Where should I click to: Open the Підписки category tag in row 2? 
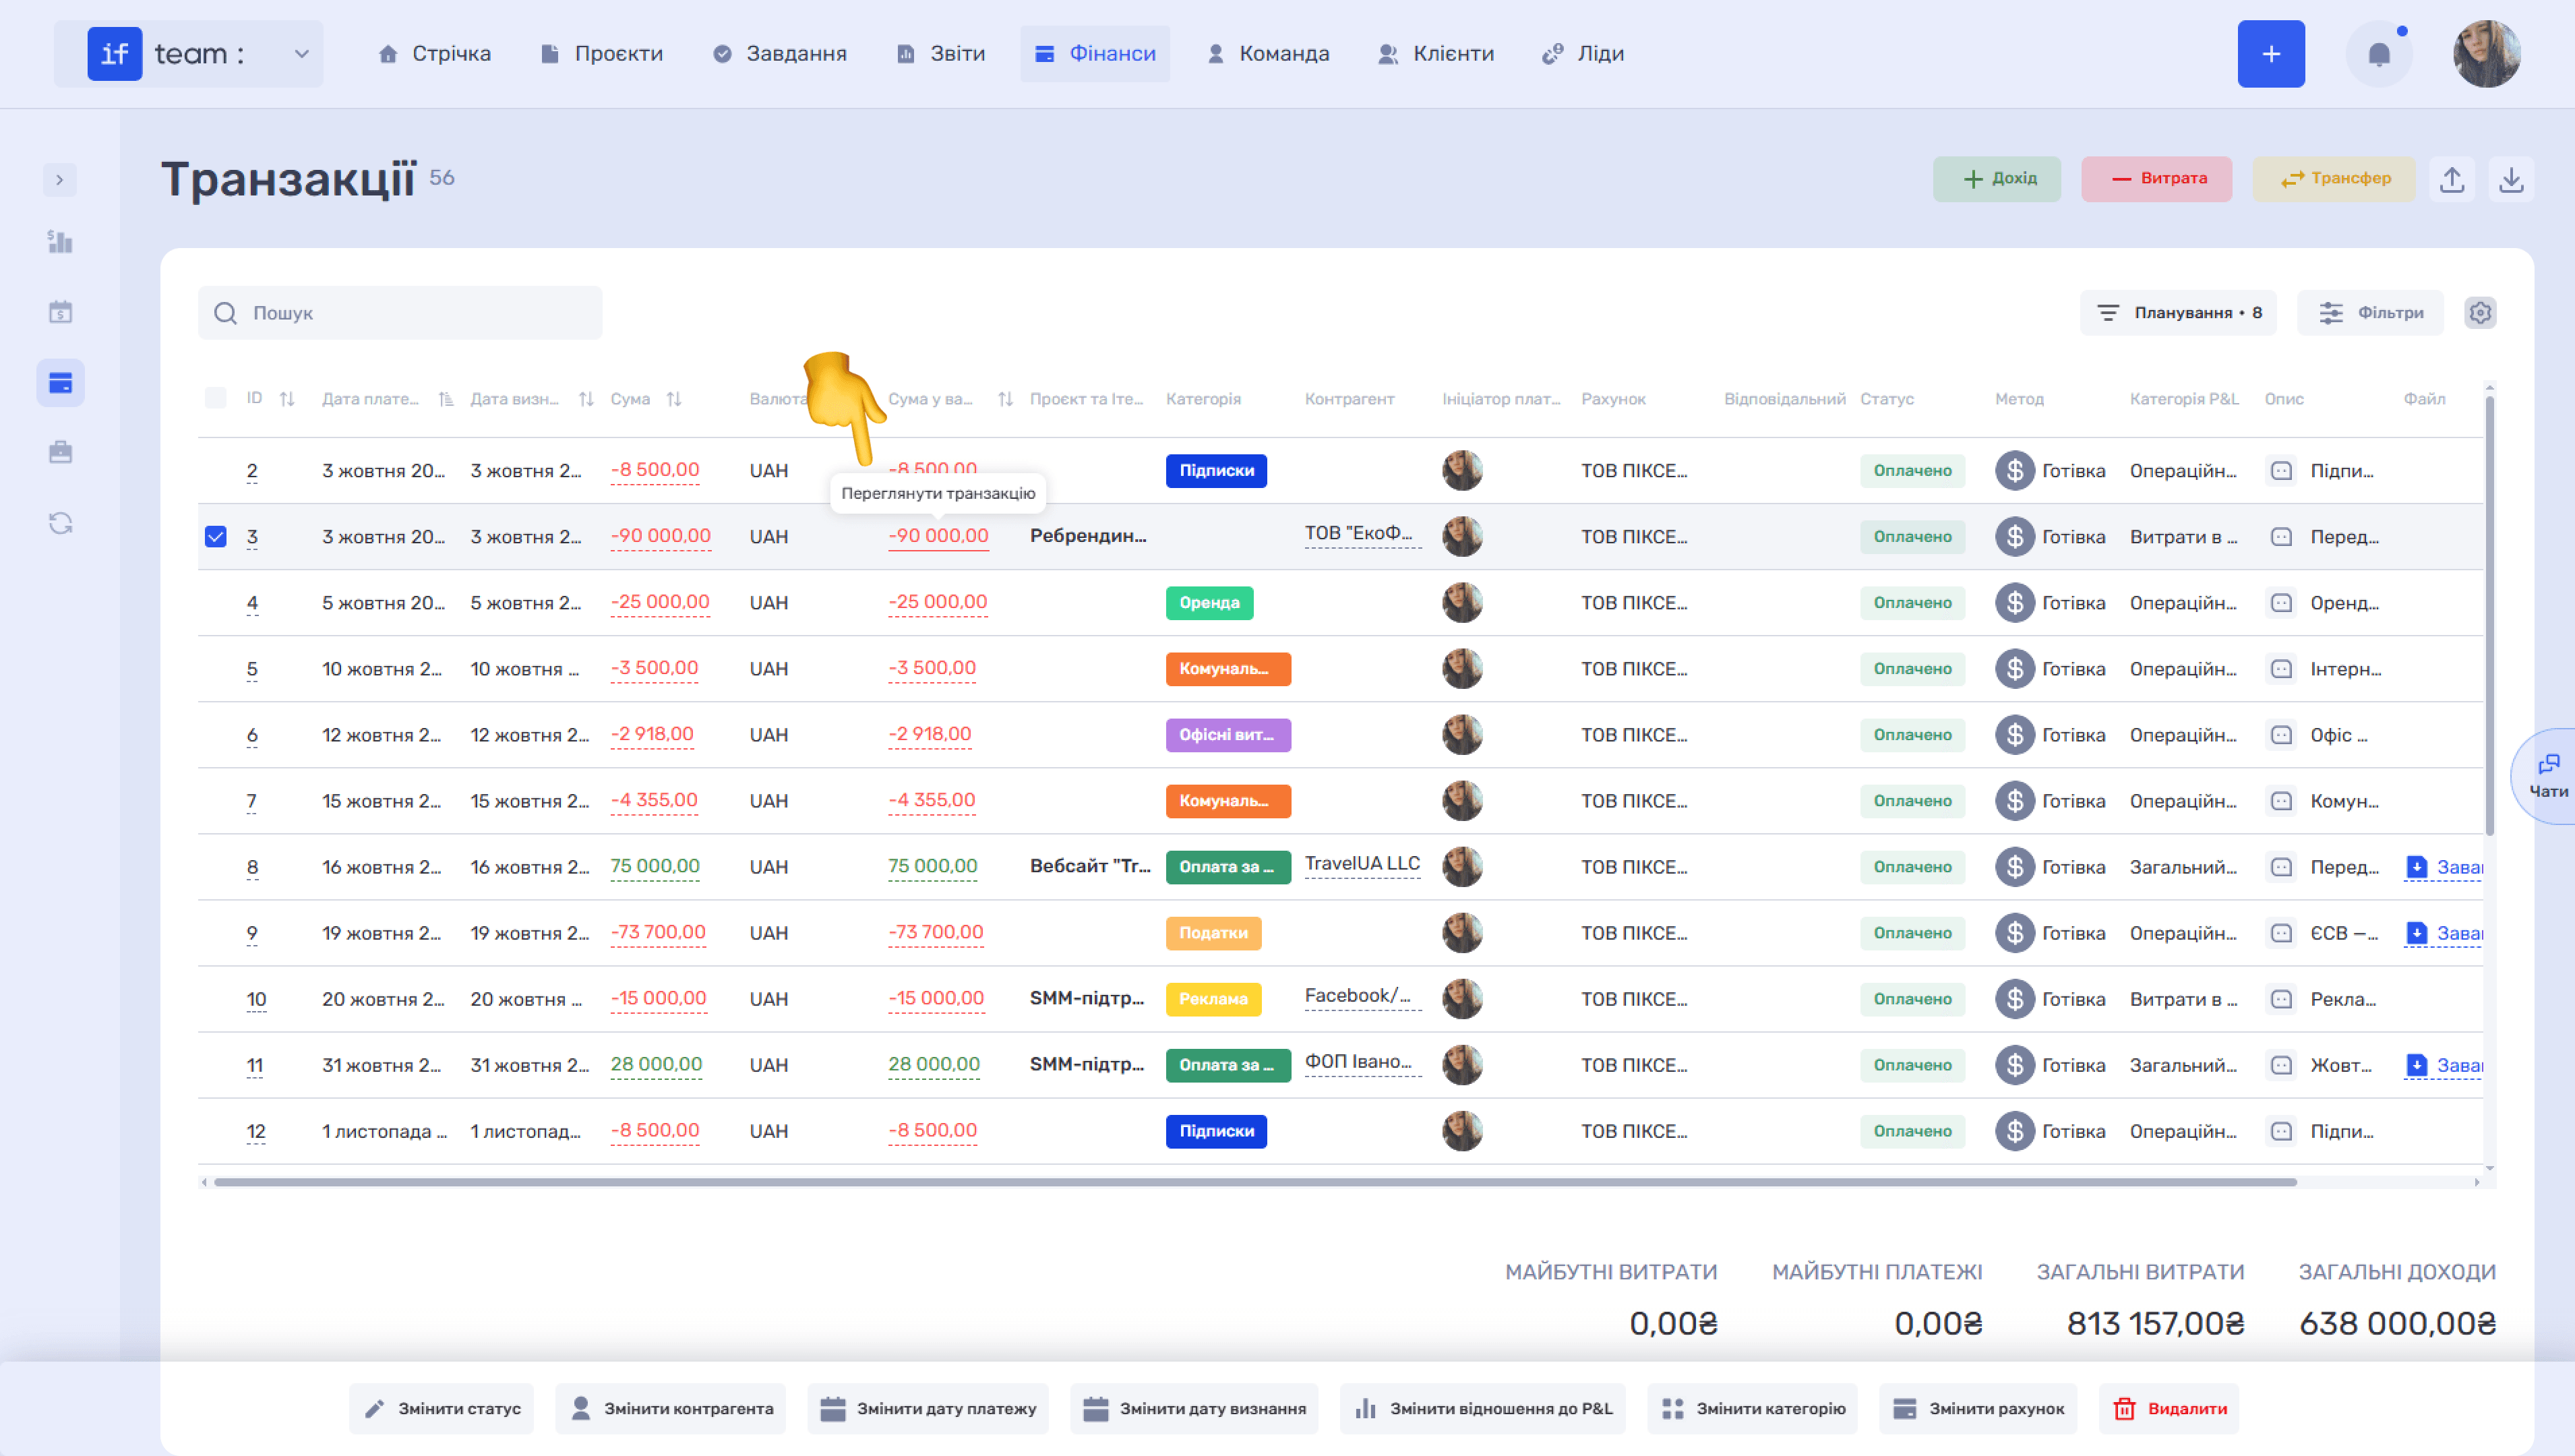tap(1216, 471)
